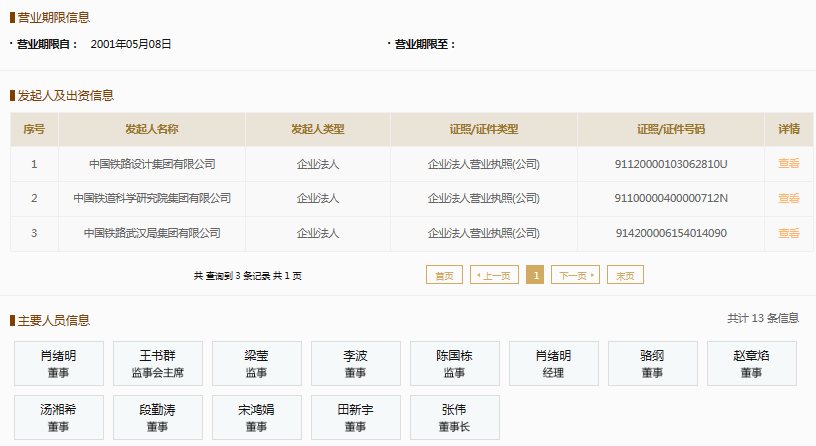Click the 营业期限信息 section heading
Viewport: 816px width, 446px height.
coord(54,18)
